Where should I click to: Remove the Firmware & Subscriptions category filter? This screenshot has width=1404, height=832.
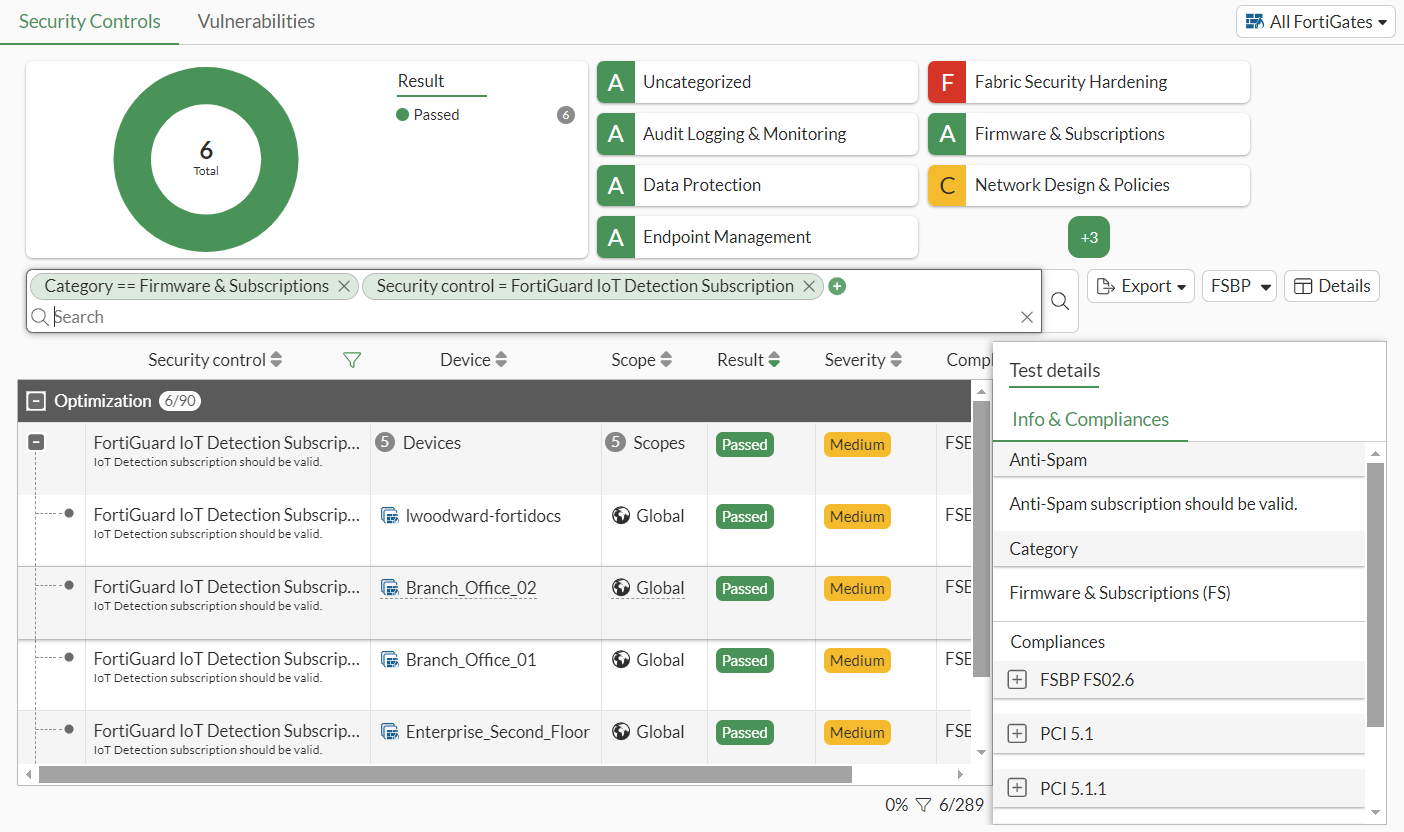pos(344,286)
